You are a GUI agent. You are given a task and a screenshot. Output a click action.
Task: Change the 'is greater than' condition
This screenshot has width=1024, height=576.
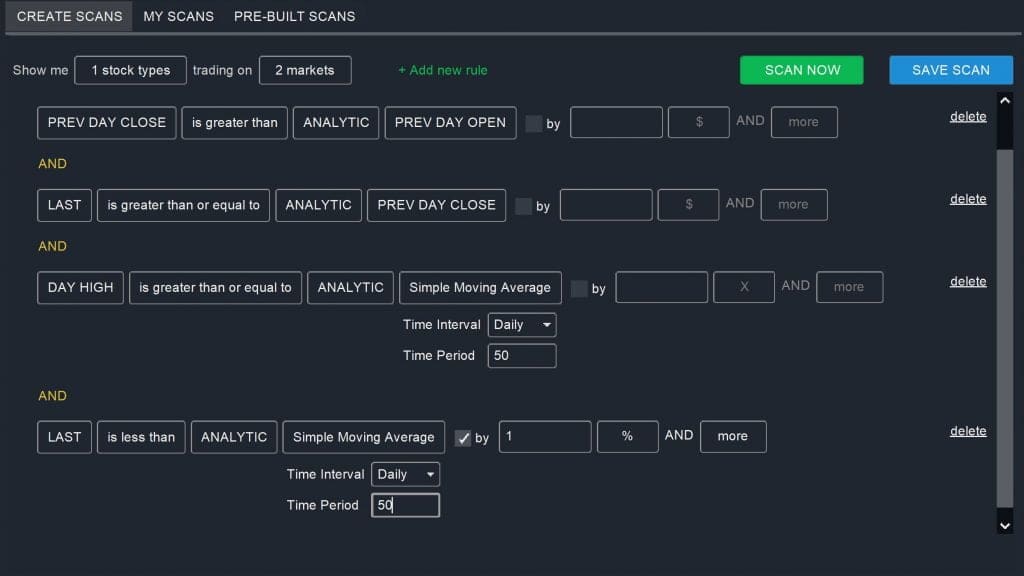234,122
